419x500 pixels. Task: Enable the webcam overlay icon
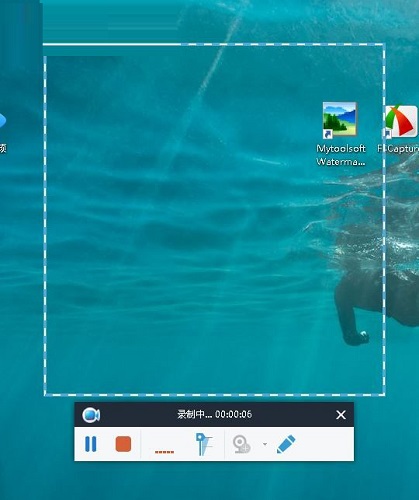click(241, 444)
